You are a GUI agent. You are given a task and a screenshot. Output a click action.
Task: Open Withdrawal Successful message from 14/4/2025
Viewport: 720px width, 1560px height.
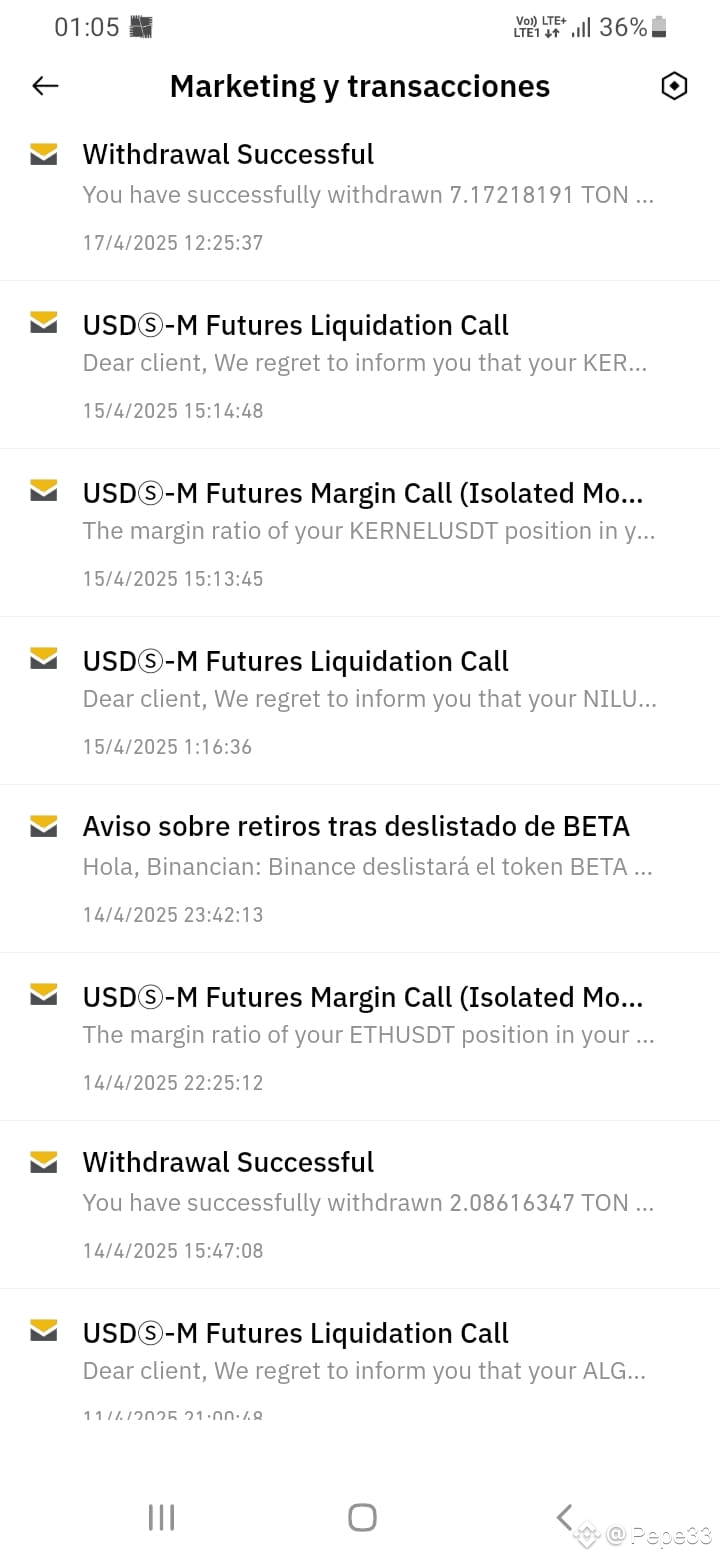(x=360, y=1205)
